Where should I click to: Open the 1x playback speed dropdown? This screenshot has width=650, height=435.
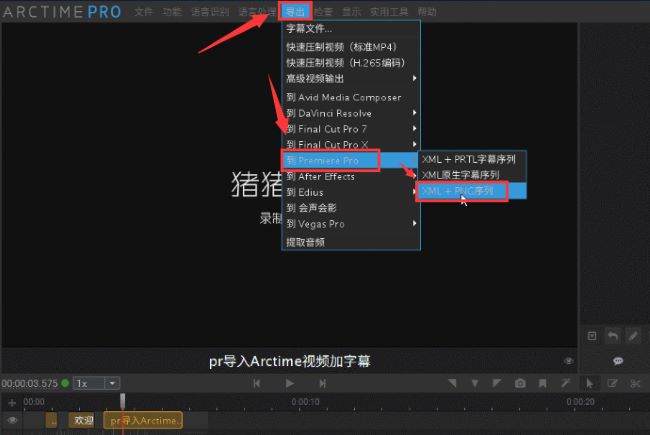tap(98, 383)
